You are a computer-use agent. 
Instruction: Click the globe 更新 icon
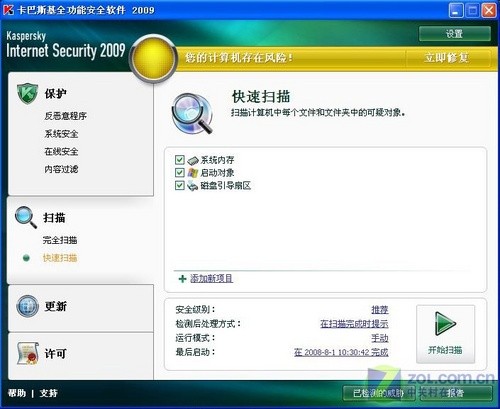[x=28, y=306]
